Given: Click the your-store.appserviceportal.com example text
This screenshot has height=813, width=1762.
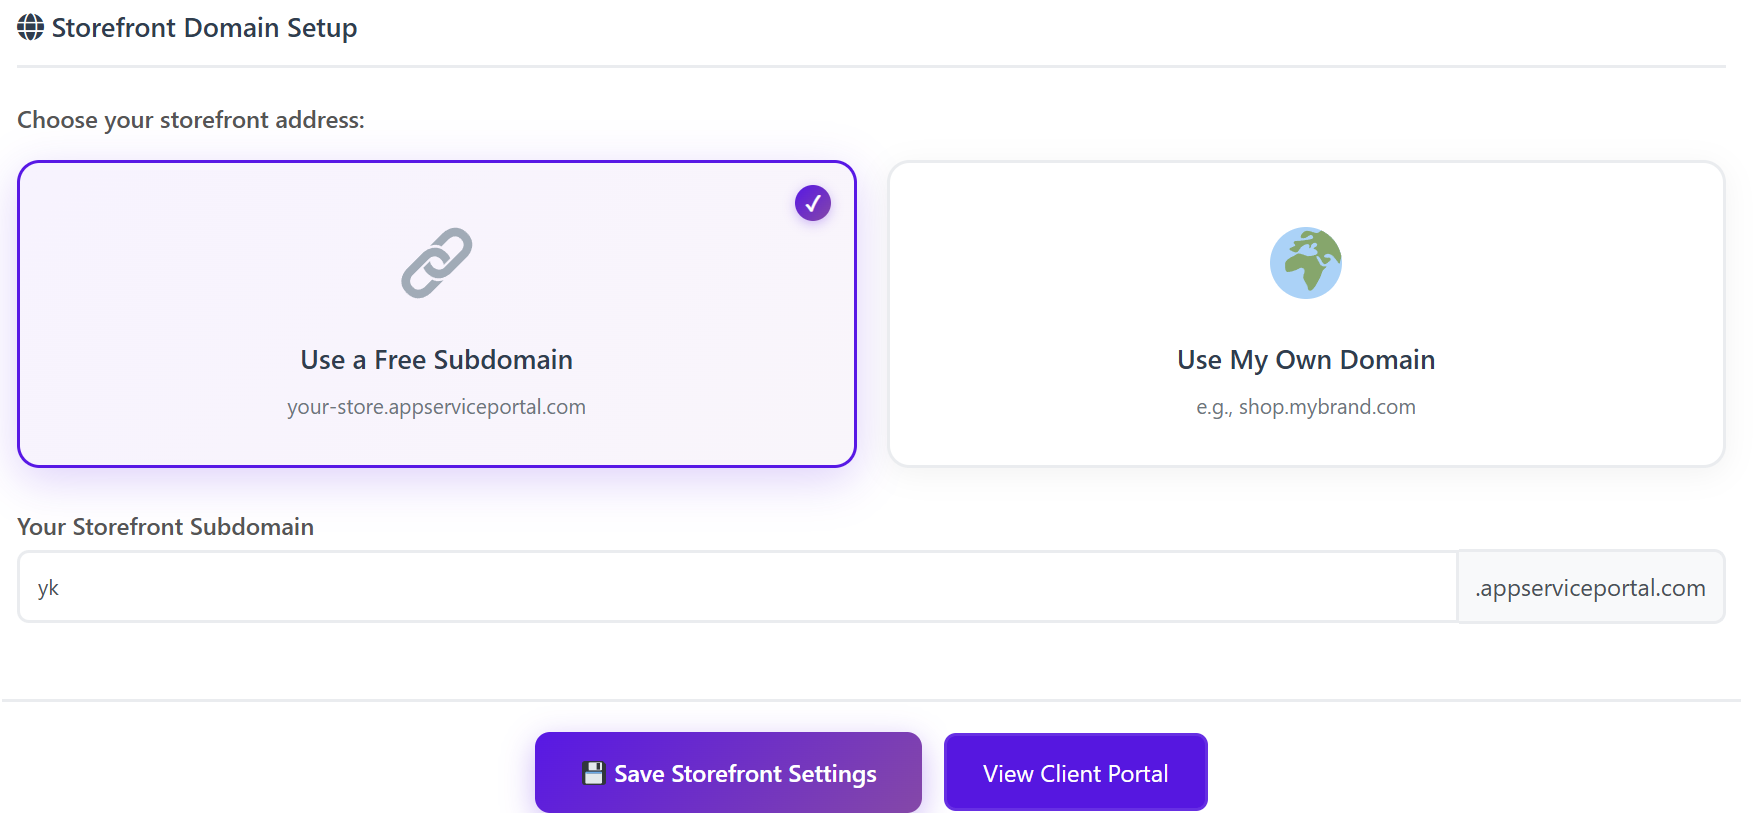Looking at the screenshot, I should click(x=437, y=407).
